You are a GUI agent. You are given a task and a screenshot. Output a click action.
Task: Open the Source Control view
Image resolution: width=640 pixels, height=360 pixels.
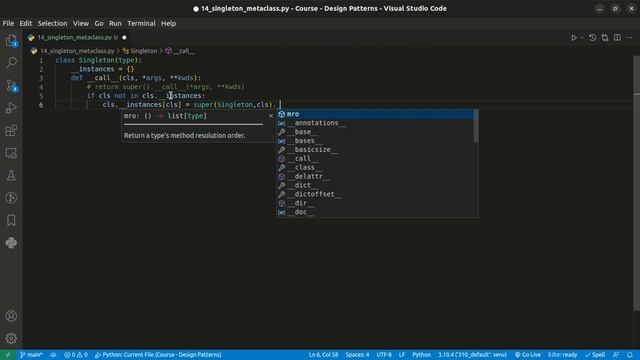click(11, 85)
